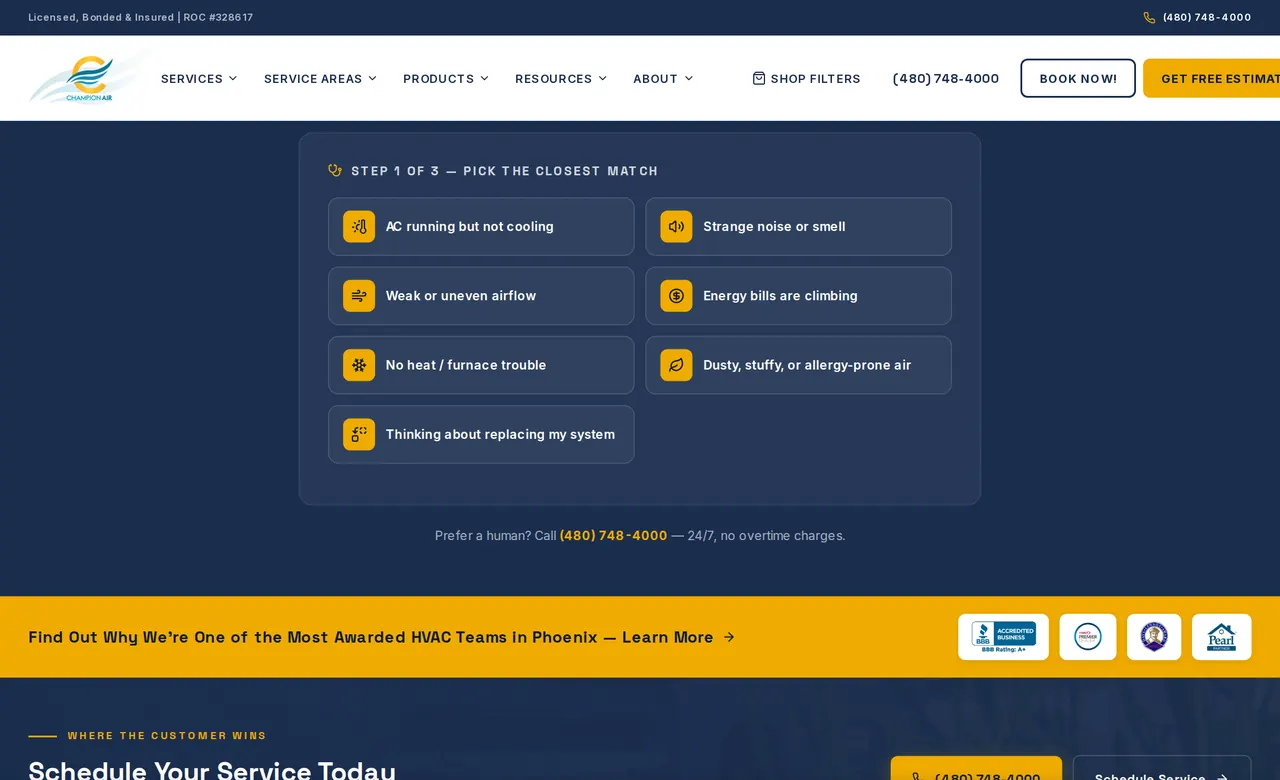Expand the Products chevron
The height and width of the screenshot is (780, 1280).
coord(484,78)
